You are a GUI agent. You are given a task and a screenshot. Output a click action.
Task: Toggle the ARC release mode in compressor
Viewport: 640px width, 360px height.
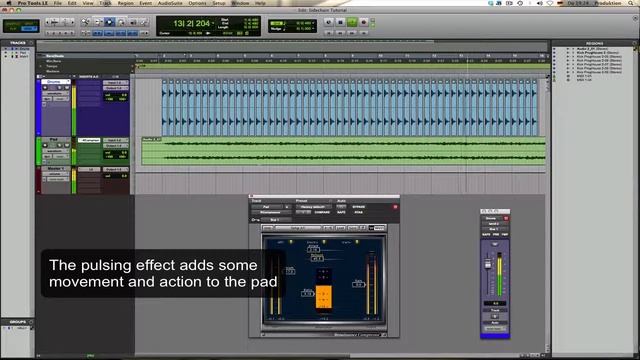pyautogui.click(x=291, y=242)
